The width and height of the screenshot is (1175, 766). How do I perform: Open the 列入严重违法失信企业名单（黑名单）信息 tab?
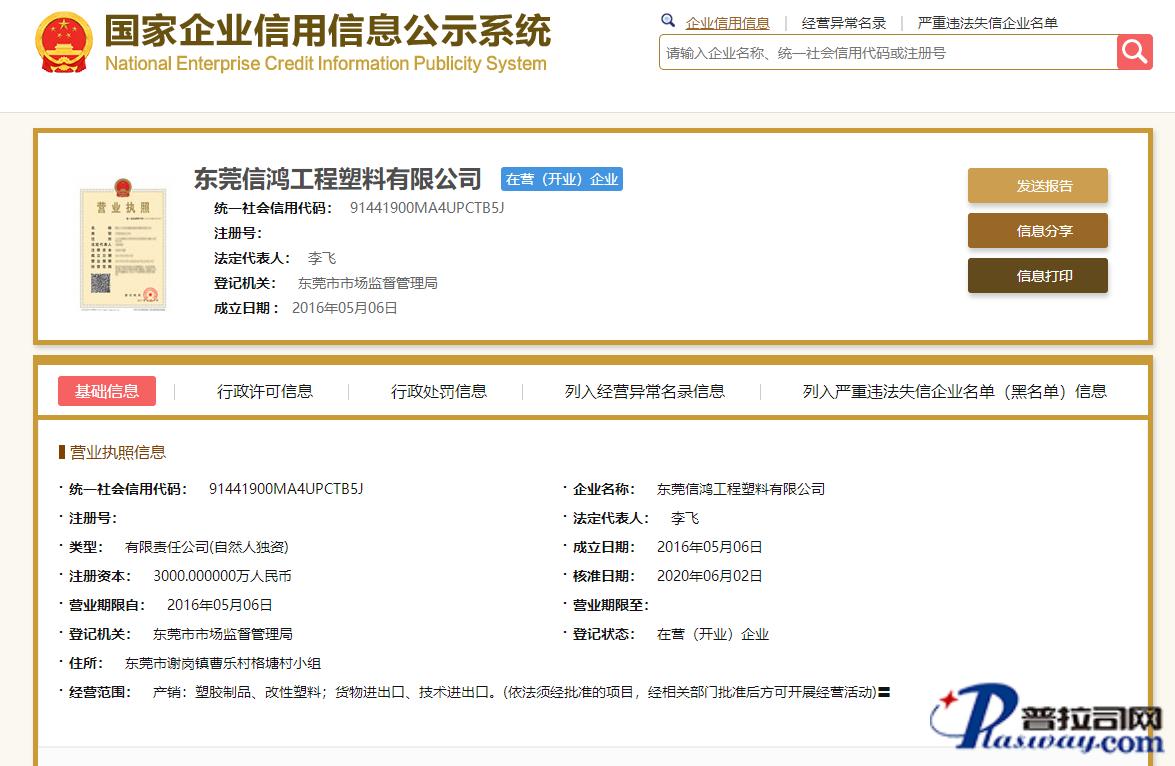954,392
